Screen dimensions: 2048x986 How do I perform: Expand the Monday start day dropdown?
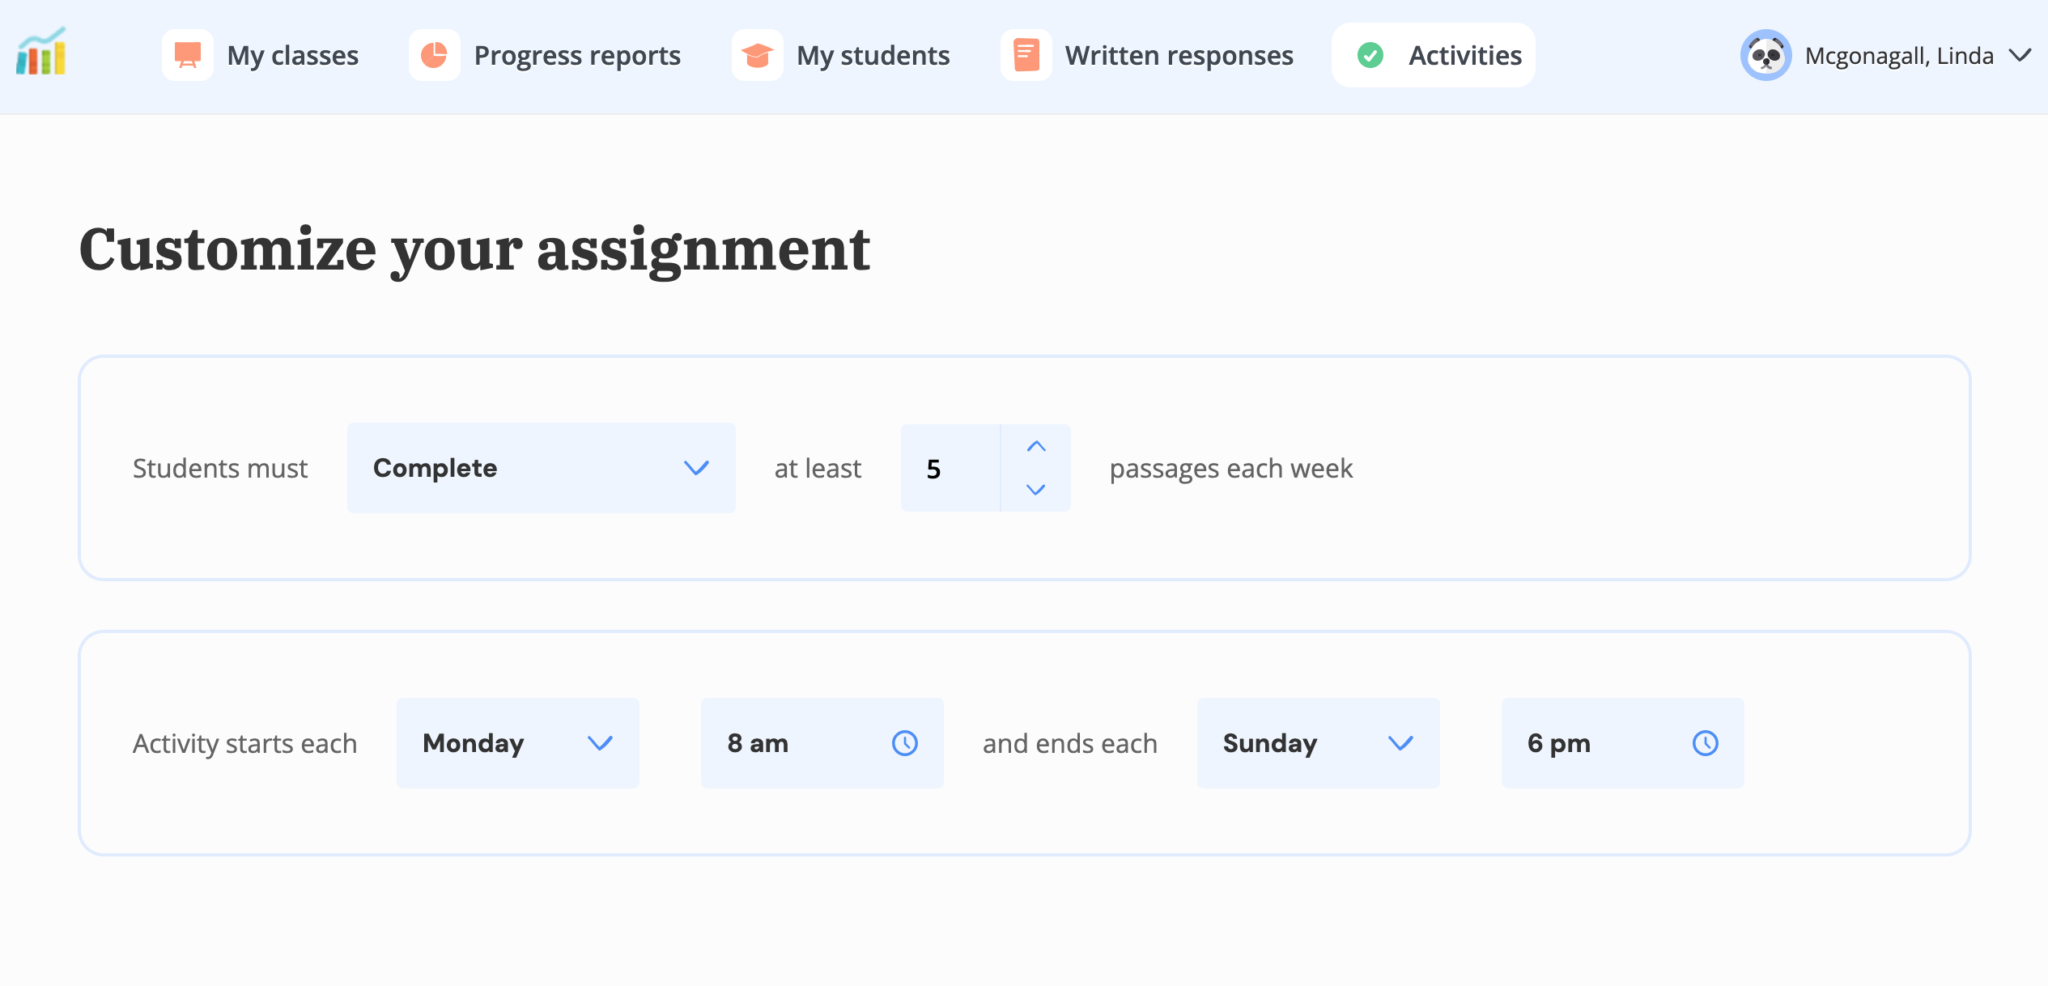point(517,743)
